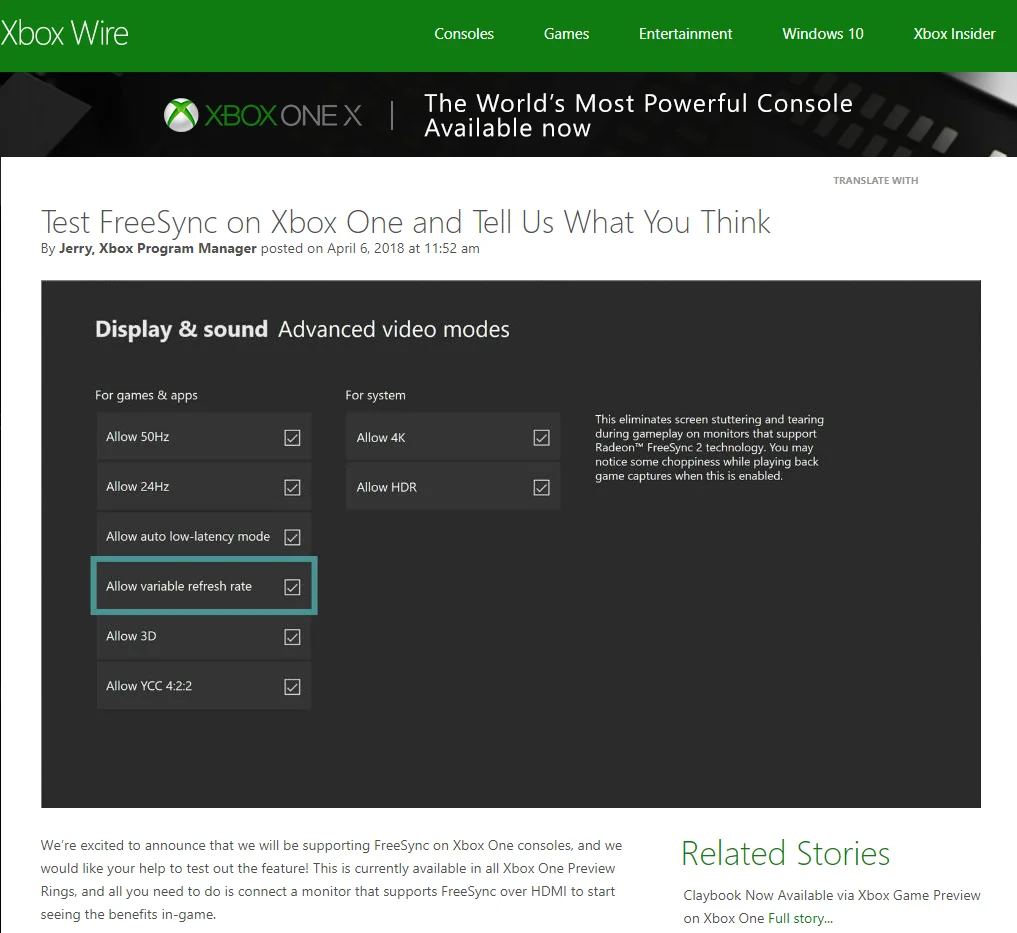Click the Related Stories heading
Screen dimensions: 1017x933
(x=785, y=853)
